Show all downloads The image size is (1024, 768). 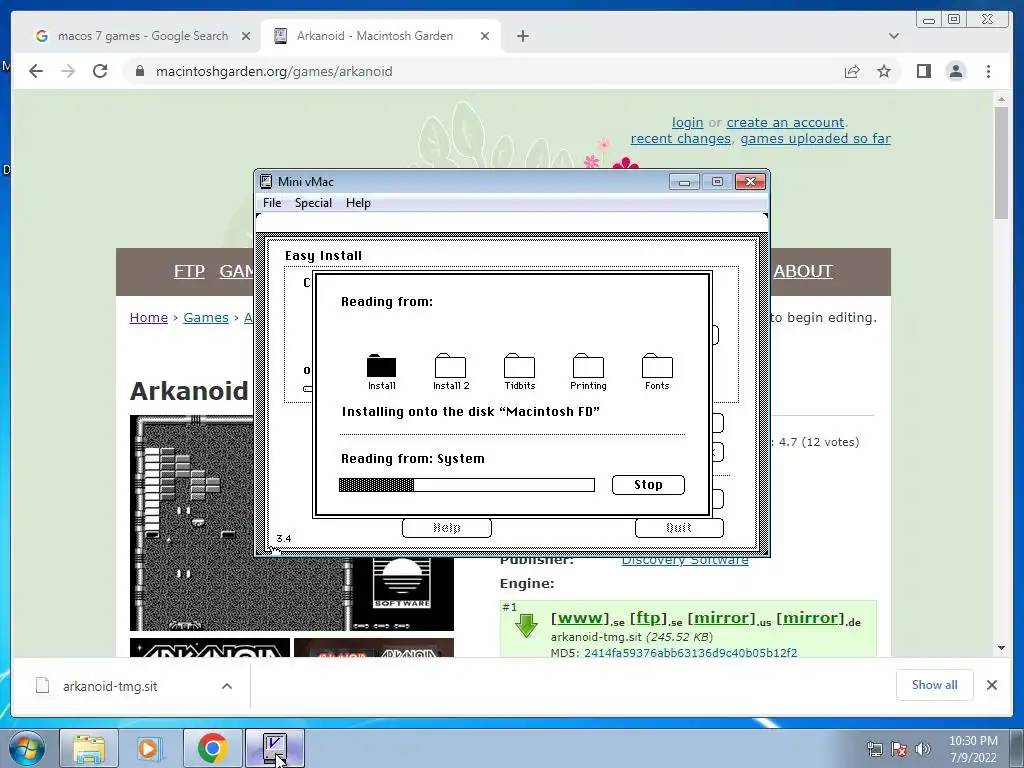pos(935,685)
